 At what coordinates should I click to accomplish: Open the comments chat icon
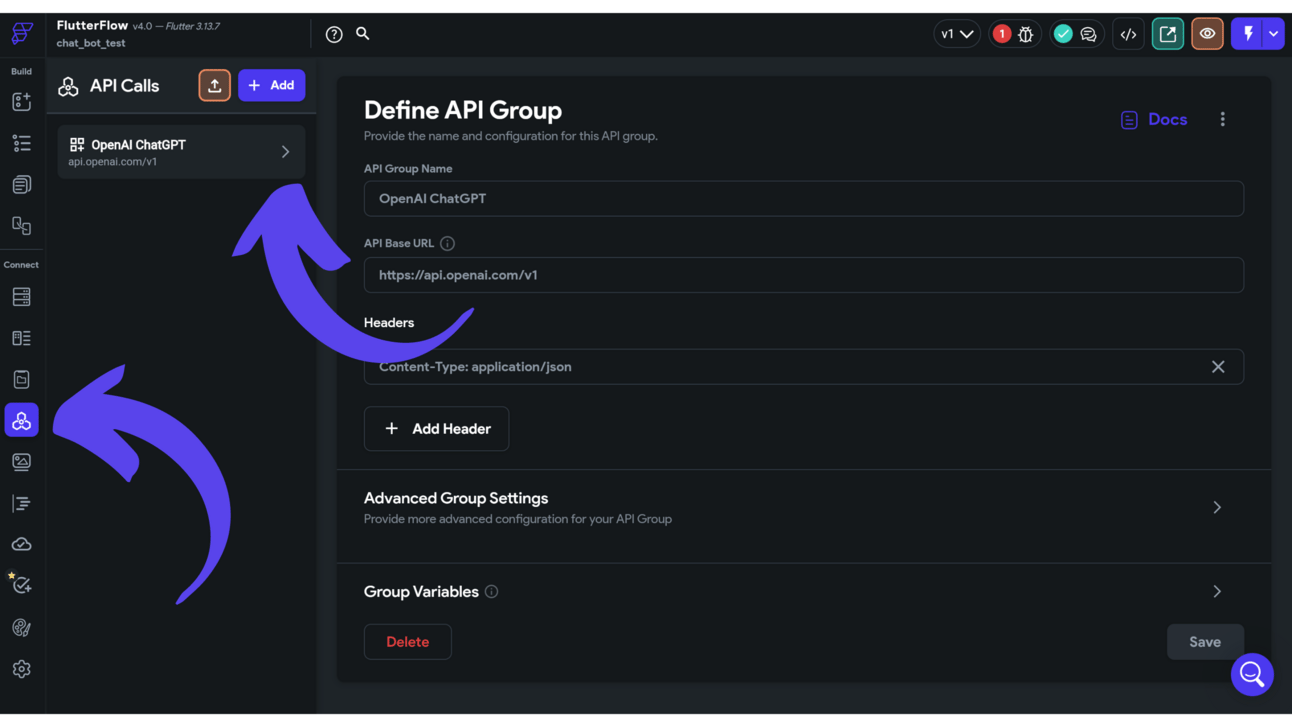pos(1089,34)
